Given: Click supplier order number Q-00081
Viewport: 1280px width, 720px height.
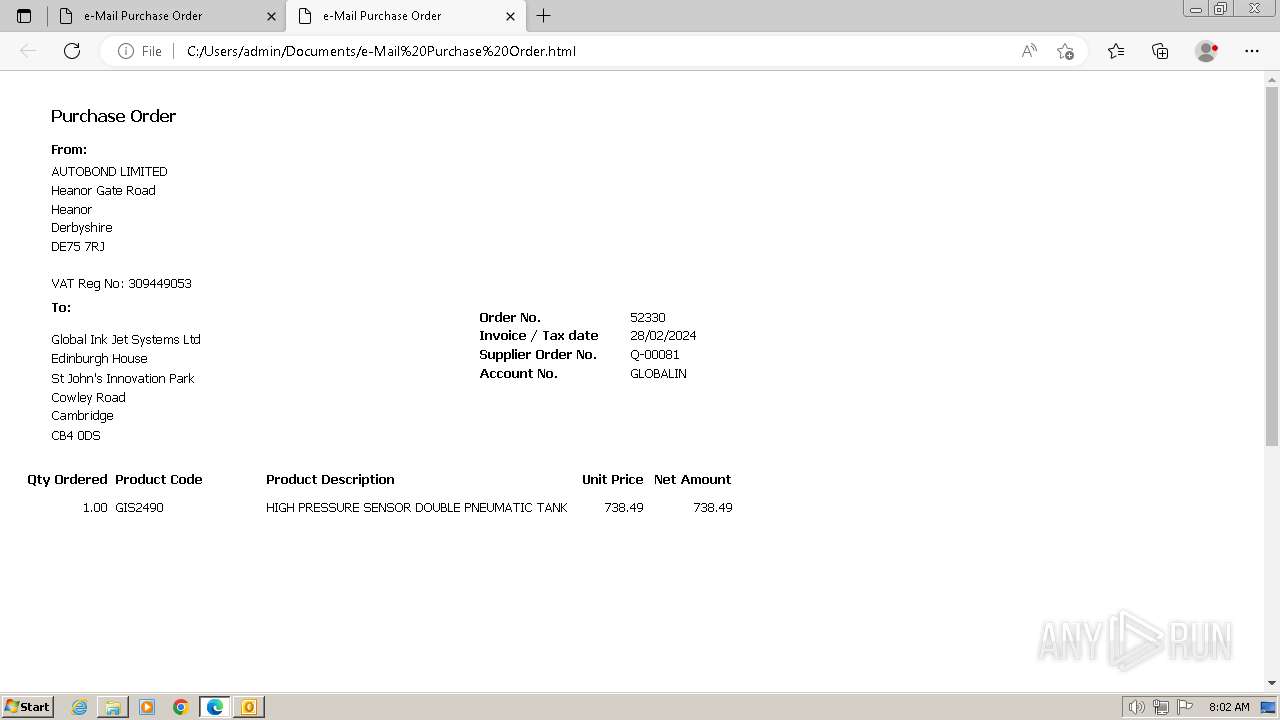Looking at the screenshot, I should (x=654, y=355).
